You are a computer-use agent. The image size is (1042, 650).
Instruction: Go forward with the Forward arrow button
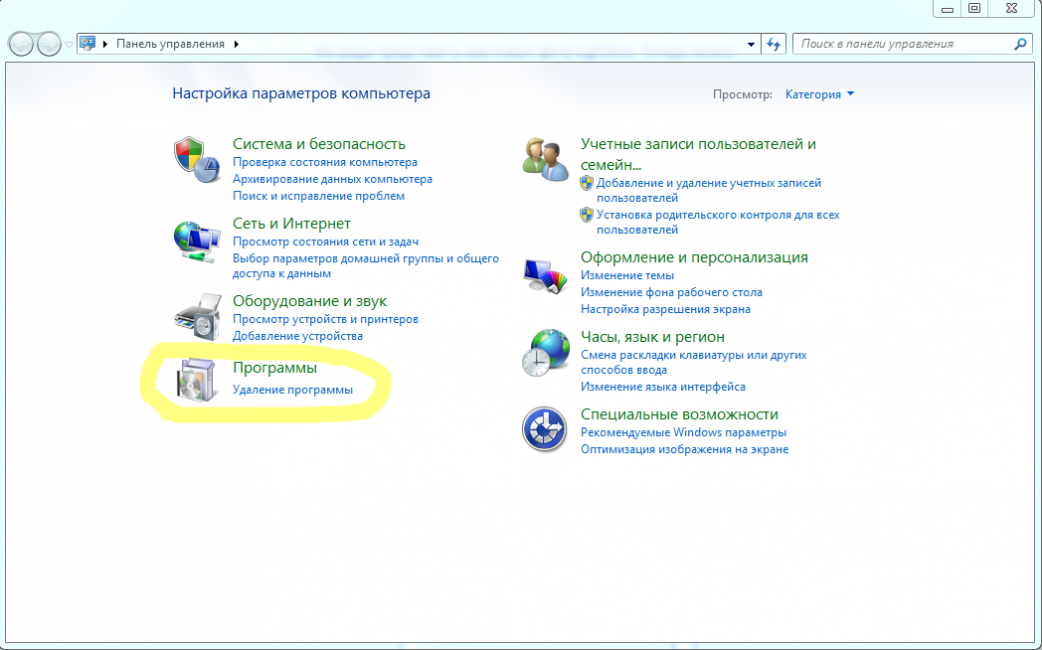[x=49, y=45]
